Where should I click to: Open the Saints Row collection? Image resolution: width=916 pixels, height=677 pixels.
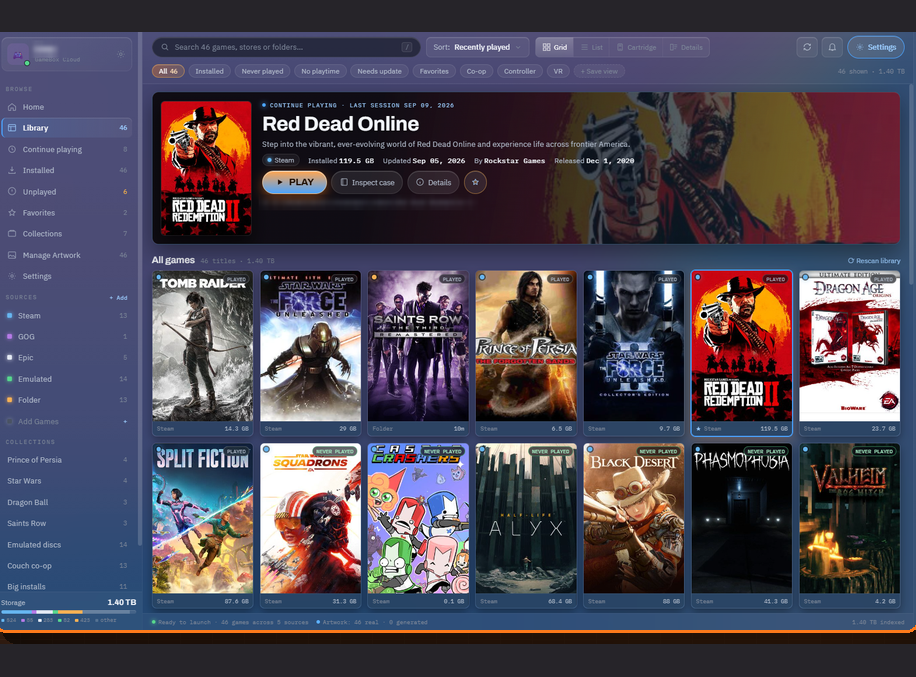[67, 523]
